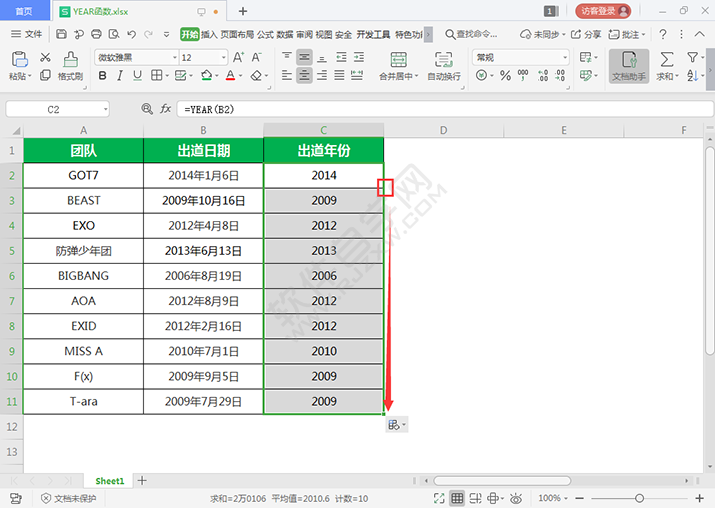Click the Save icon in quick toolbar
715x508 pixels.
click(61, 34)
